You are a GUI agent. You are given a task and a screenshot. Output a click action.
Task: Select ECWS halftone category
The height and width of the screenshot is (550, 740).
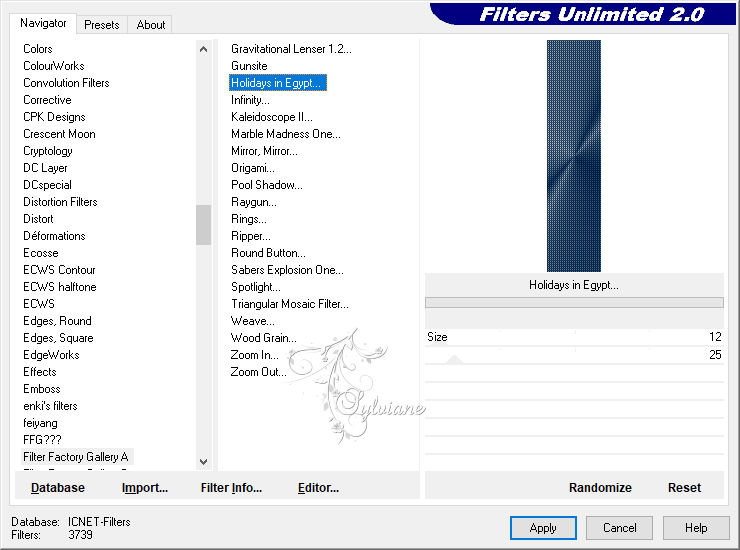point(59,287)
